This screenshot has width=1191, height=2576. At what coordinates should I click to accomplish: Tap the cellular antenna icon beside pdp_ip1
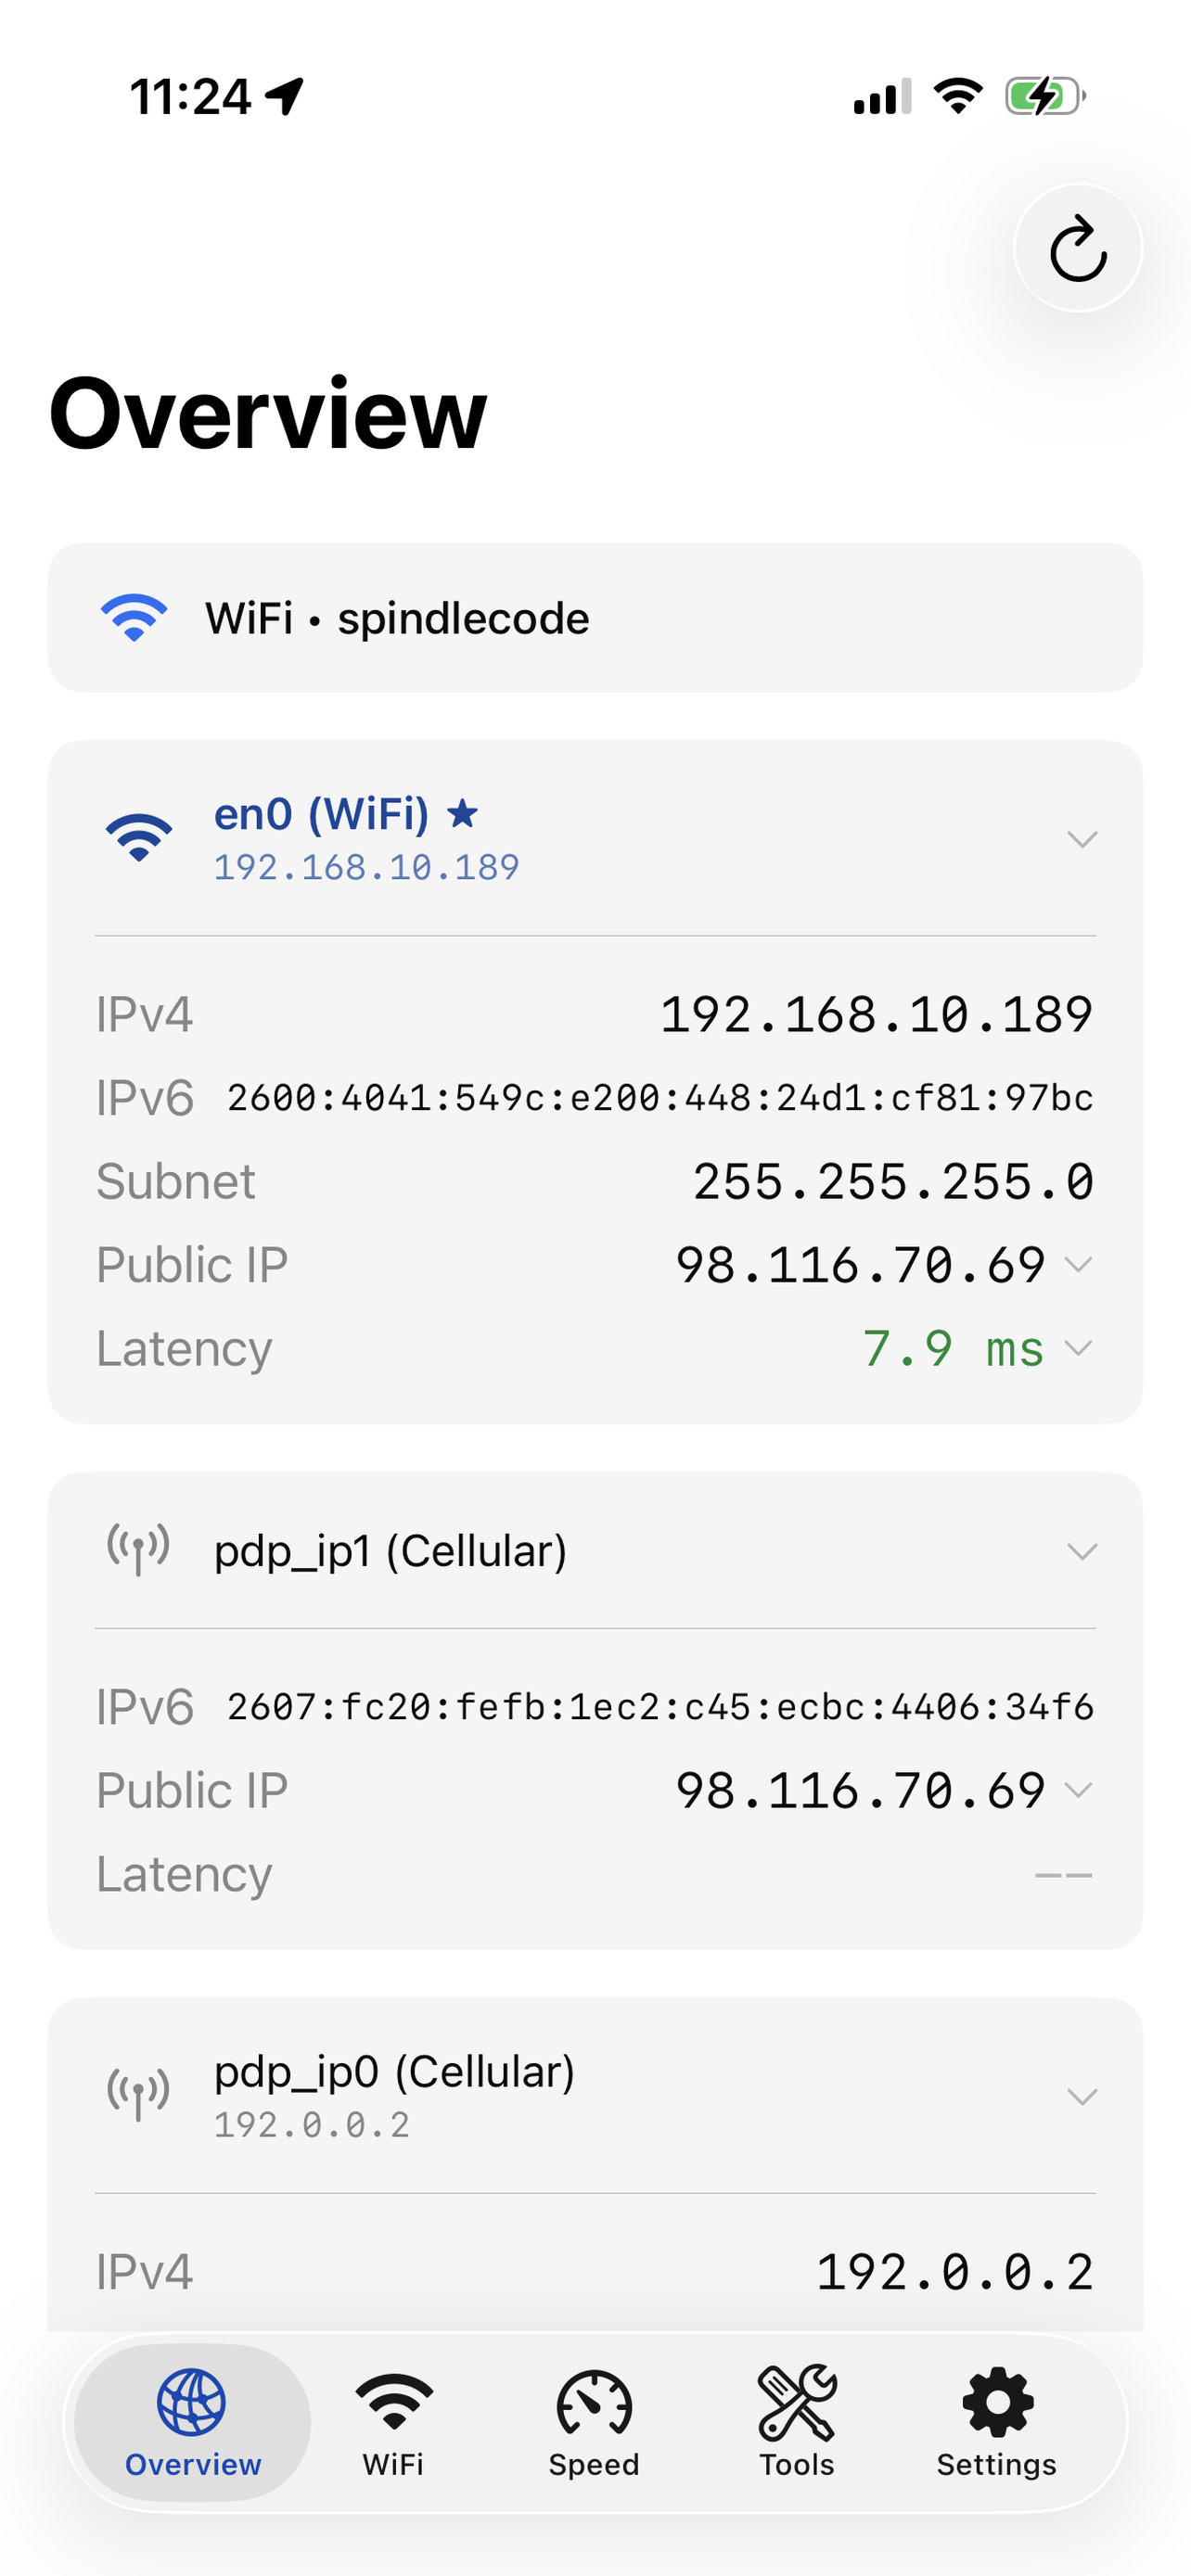coord(138,1549)
